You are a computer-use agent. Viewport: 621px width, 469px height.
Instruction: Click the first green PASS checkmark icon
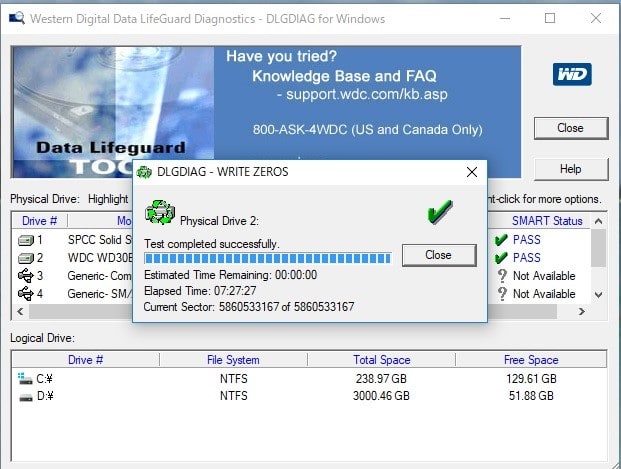coord(501,240)
